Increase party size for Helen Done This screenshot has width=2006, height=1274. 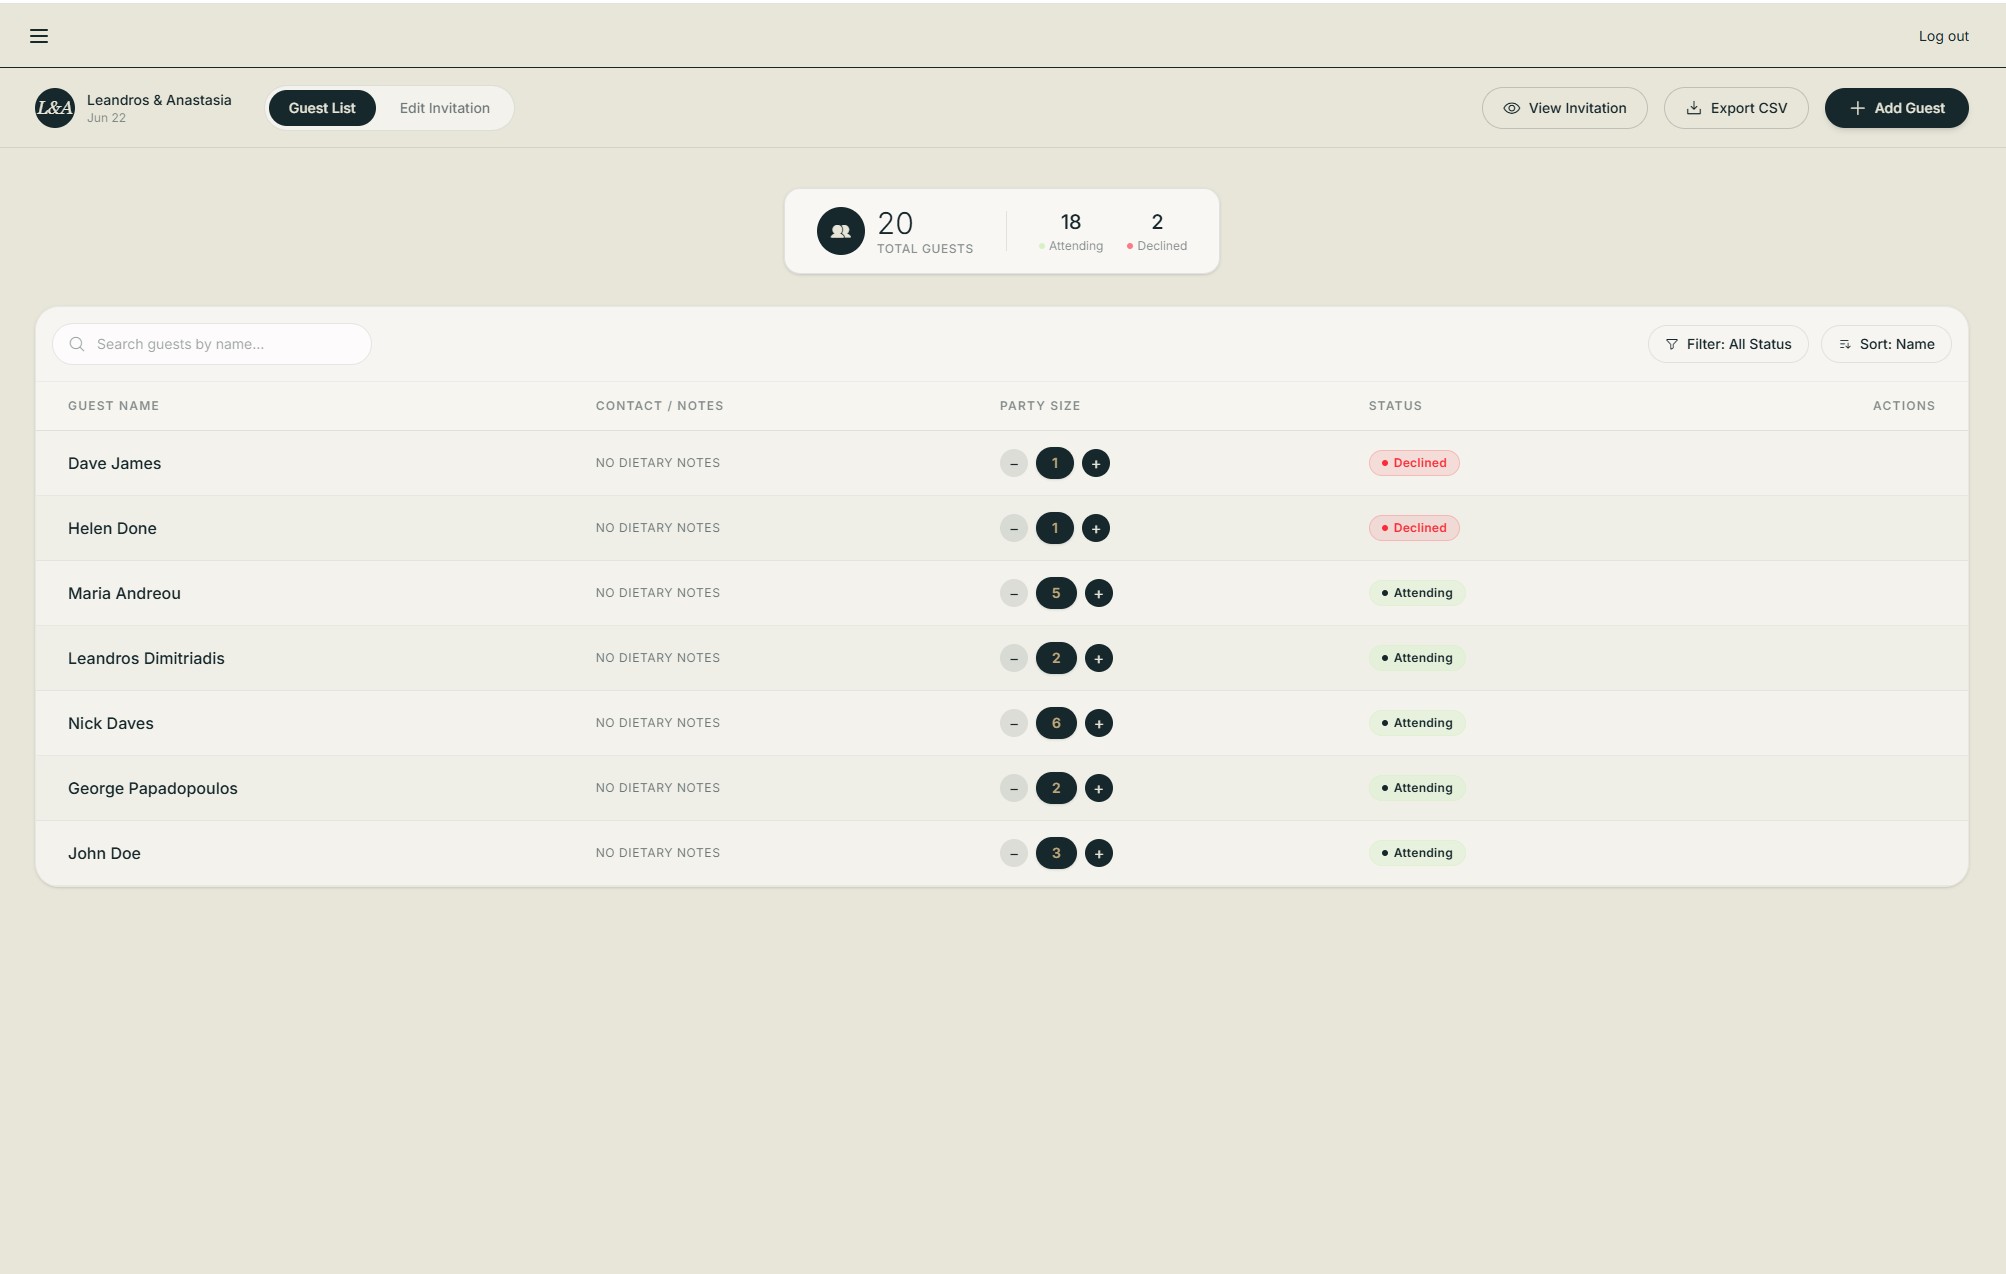(x=1096, y=528)
